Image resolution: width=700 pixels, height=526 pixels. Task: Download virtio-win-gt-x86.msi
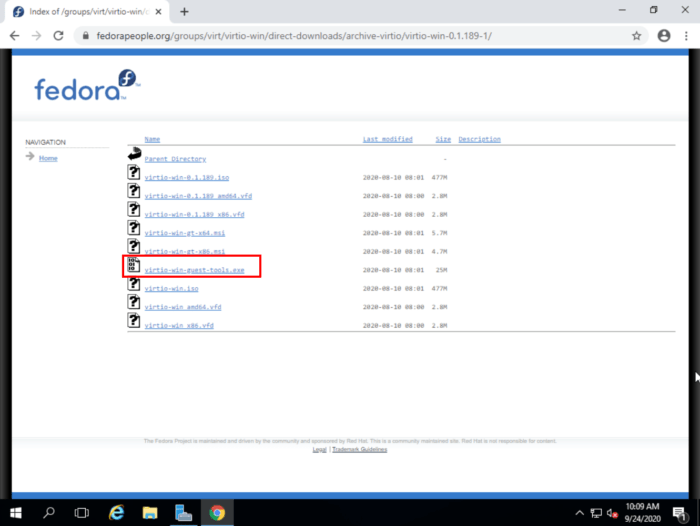point(185,252)
